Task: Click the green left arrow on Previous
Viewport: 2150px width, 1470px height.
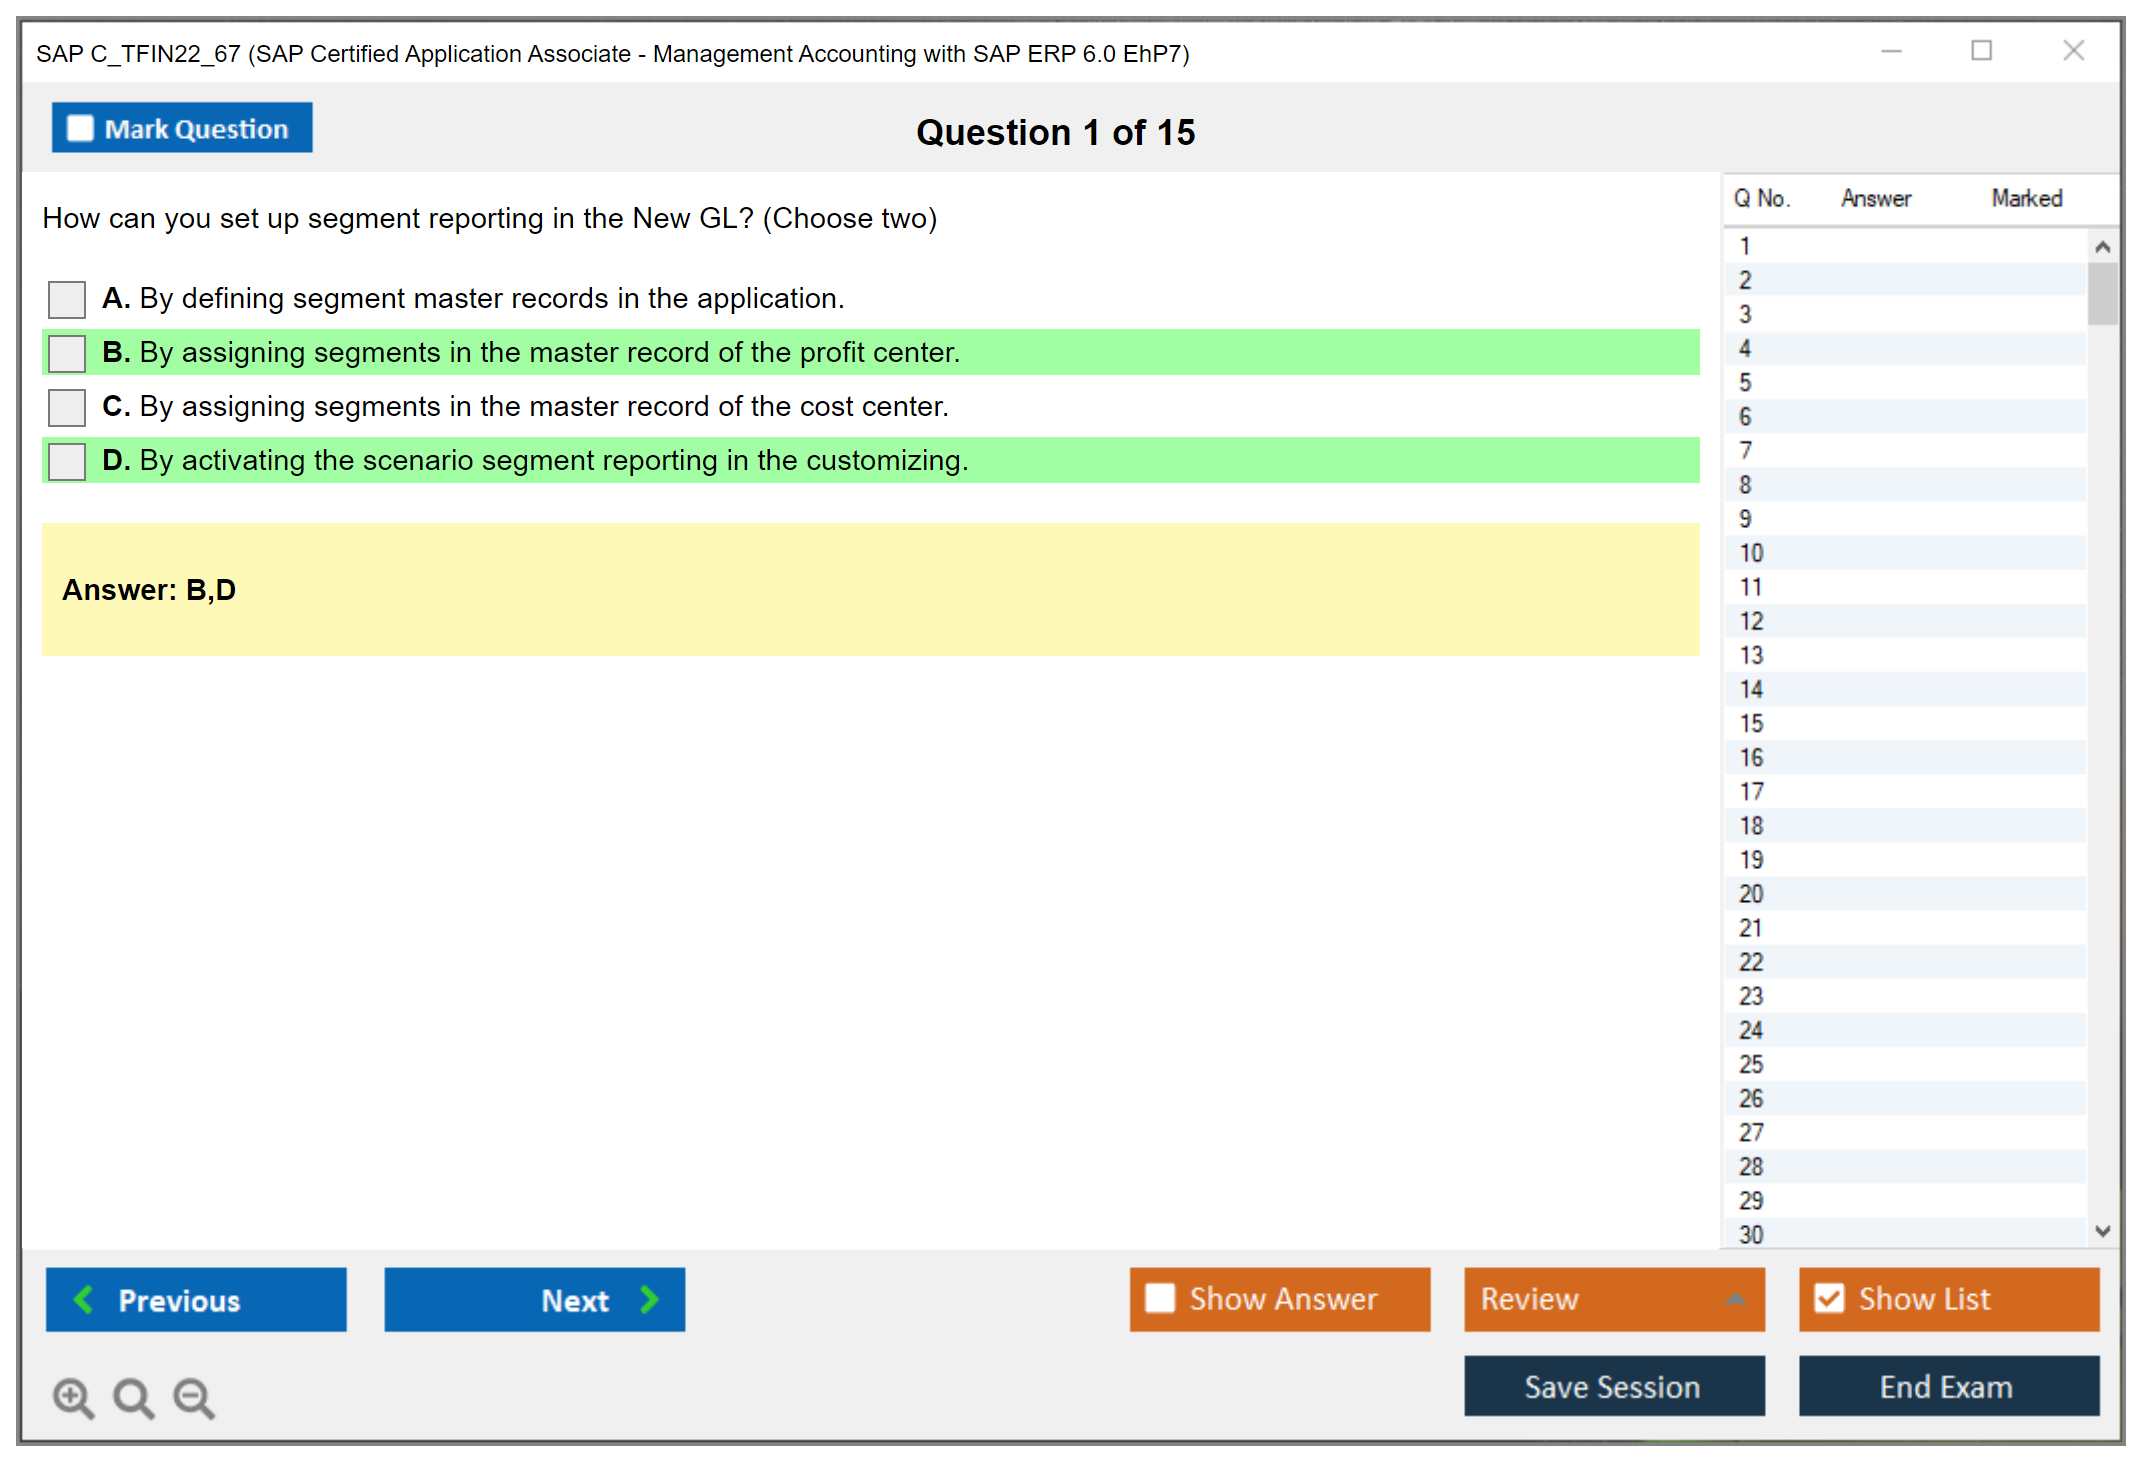Action: click(84, 1299)
